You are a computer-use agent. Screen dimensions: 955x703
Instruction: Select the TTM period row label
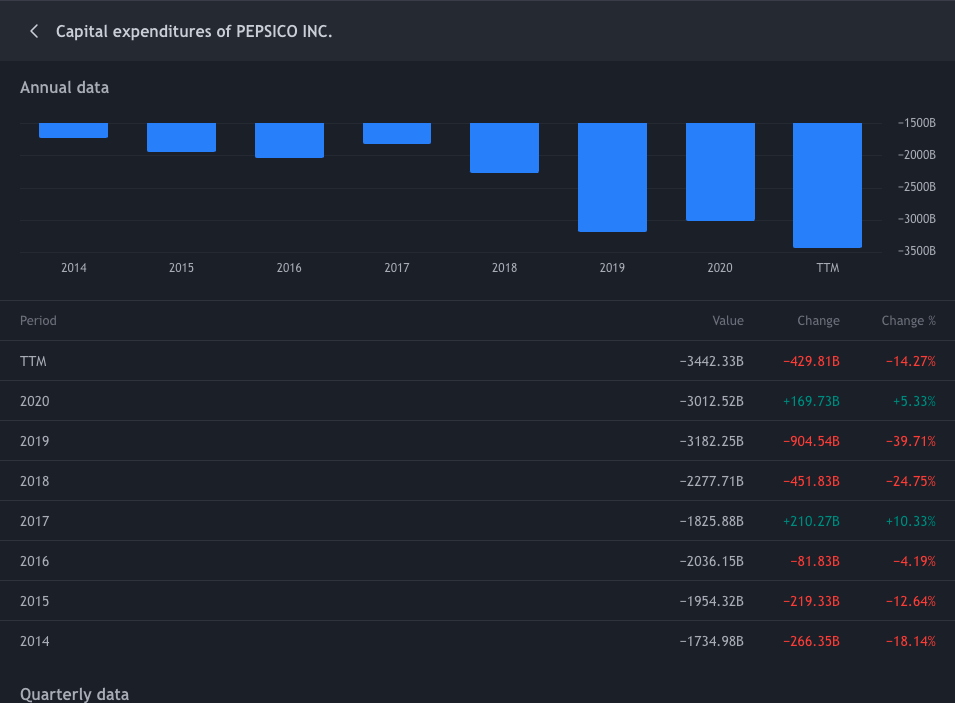click(x=33, y=361)
